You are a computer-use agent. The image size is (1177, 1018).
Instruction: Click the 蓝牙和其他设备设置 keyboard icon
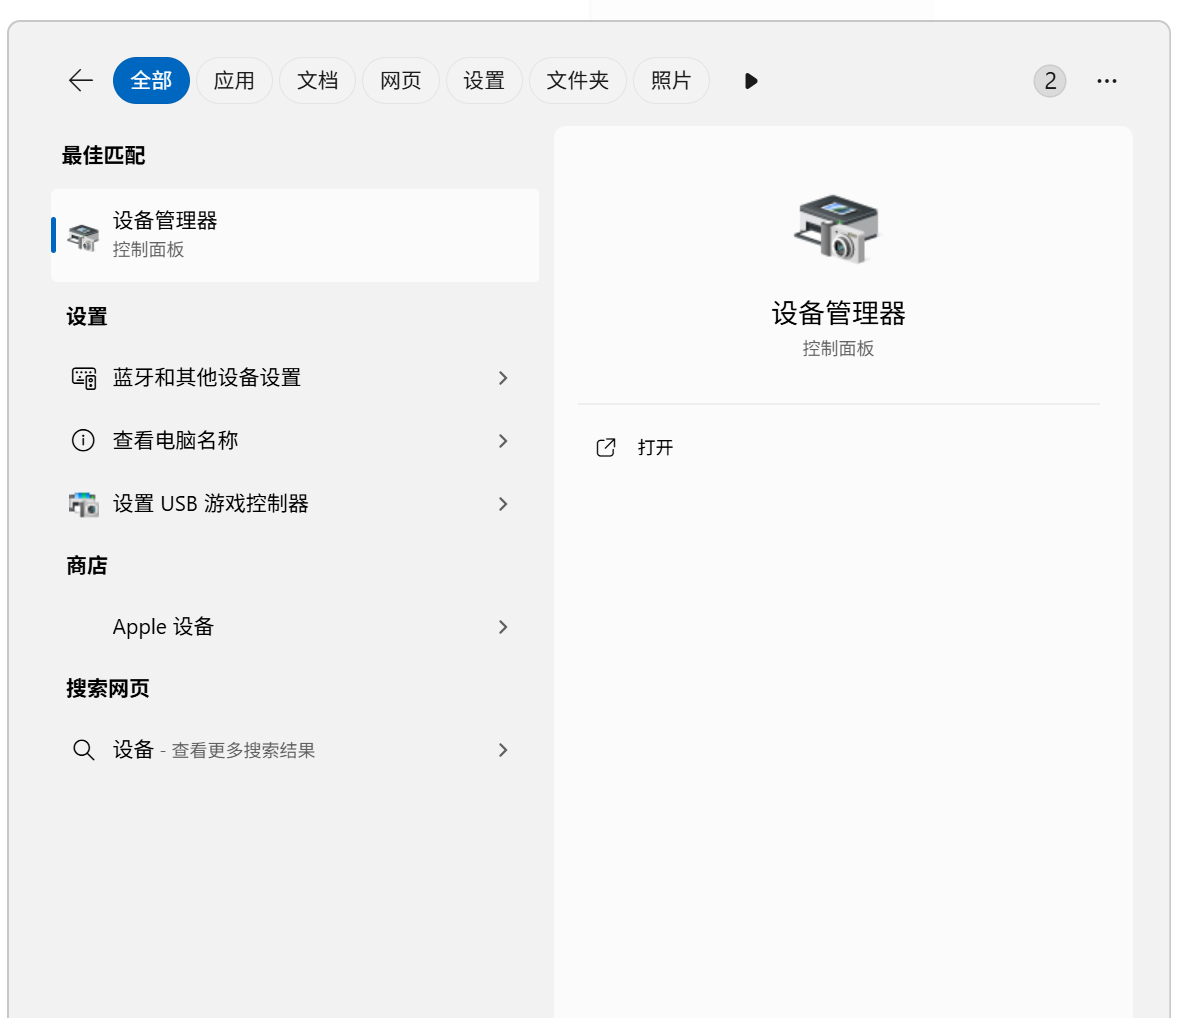click(83, 378)
